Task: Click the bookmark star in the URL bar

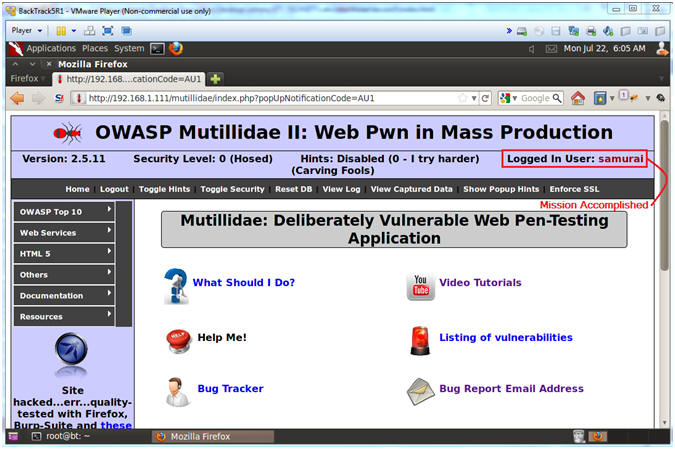Action: point(463,98)
